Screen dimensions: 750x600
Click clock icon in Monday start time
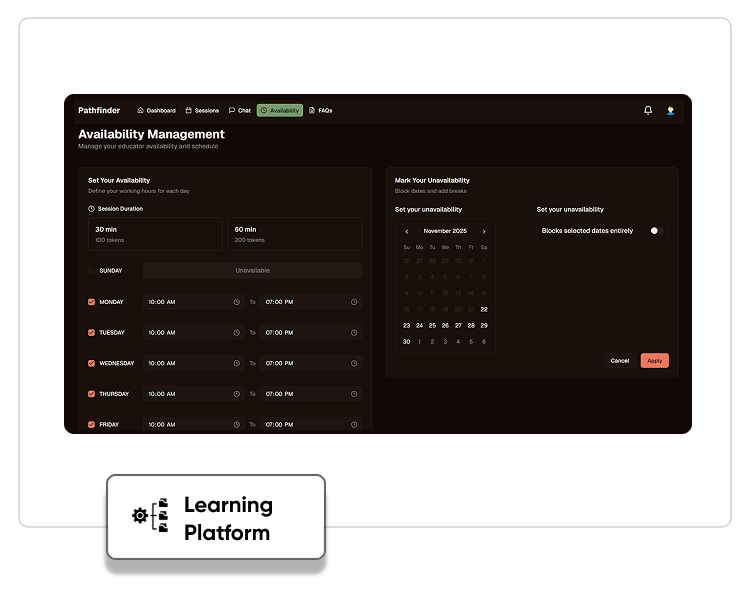pyautogui.click(x=237, y=301)
